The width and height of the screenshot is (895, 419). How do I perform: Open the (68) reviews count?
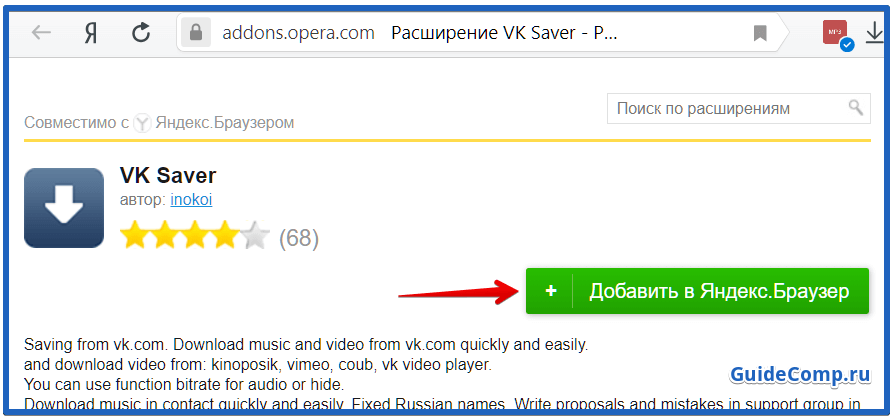pos(299,238)
